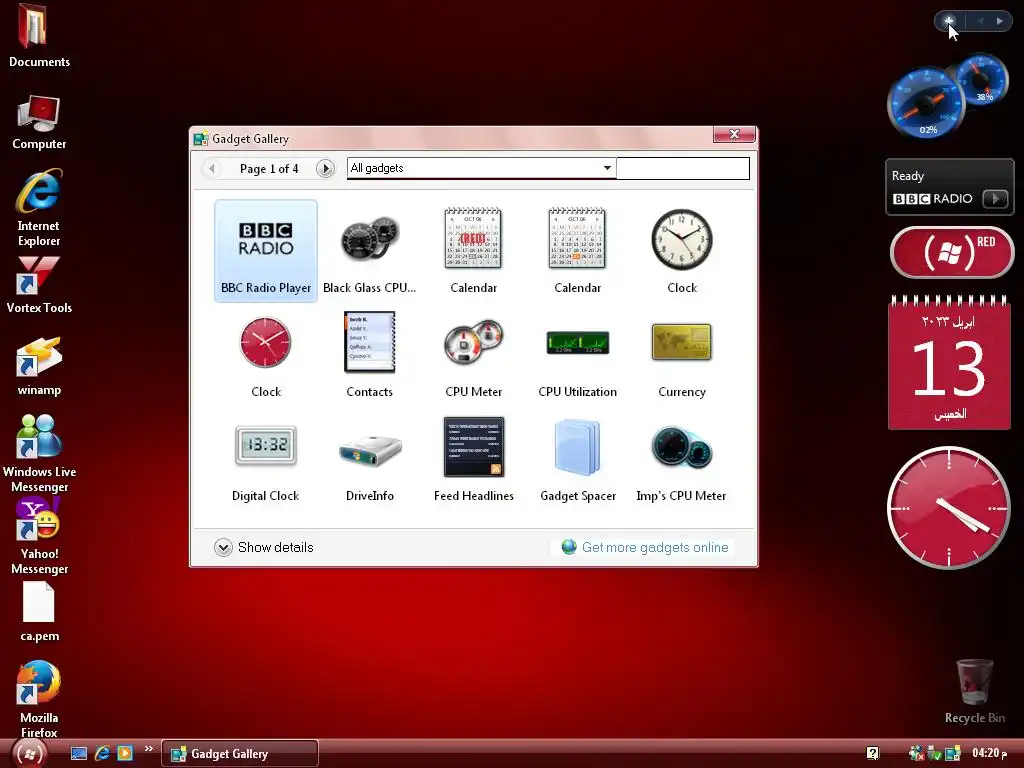Select Yahoo! Messenger desktop shortcut
The height and width of the screenshot is (768, 1024).
pos(39,536)
